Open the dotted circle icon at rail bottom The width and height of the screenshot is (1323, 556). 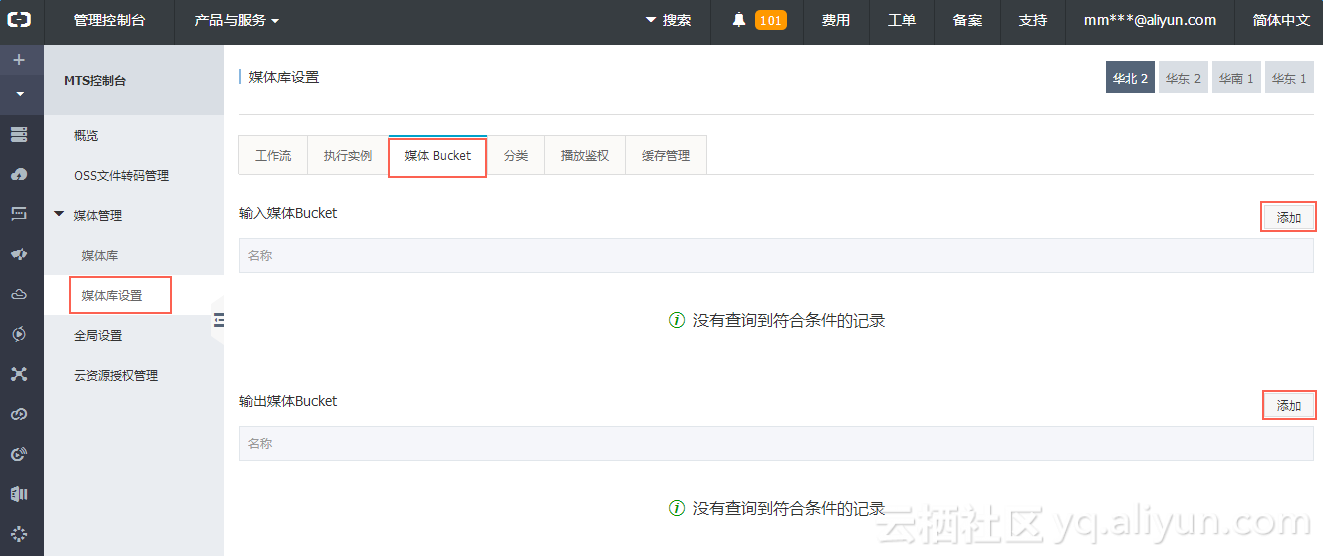click(19, 534)
